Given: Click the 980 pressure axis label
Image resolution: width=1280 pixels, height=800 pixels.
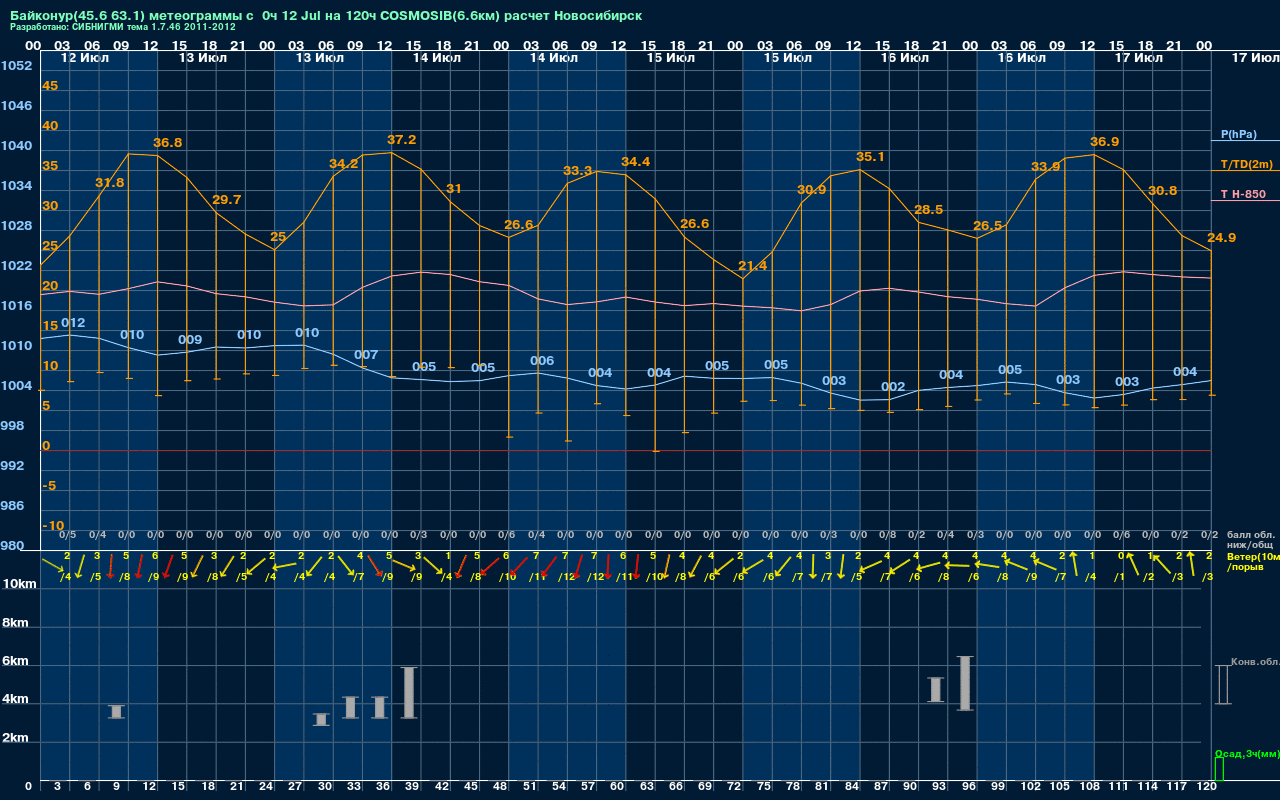Looking at the screenshot, I should pos(12,546).
